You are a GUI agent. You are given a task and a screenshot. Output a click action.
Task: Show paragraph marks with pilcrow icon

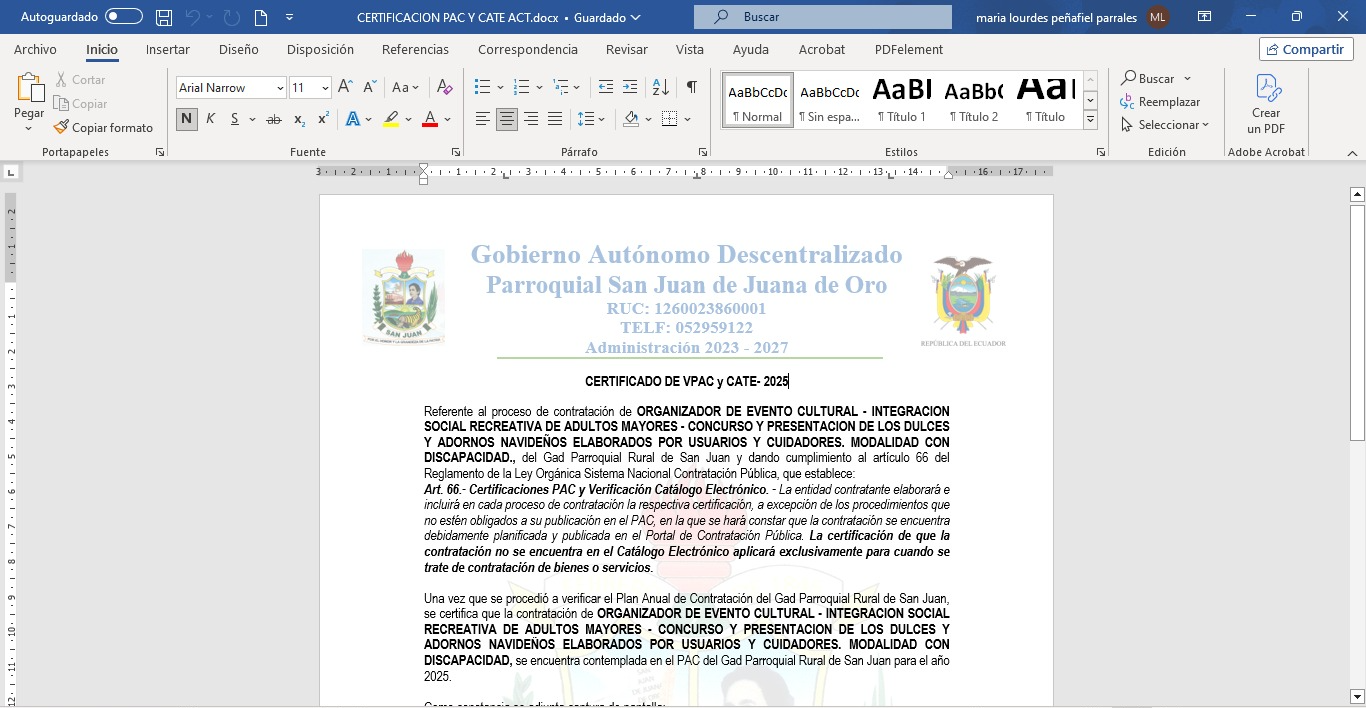[x=691, y=87]
